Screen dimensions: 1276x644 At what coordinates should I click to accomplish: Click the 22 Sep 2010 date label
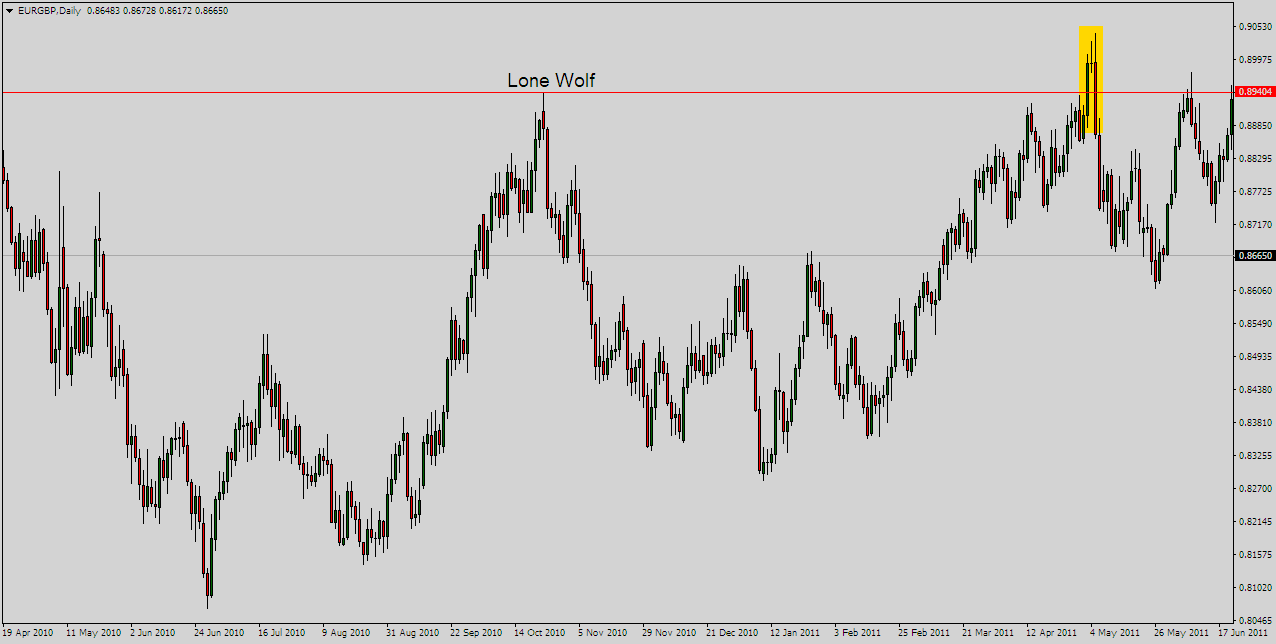coord(476,633)
